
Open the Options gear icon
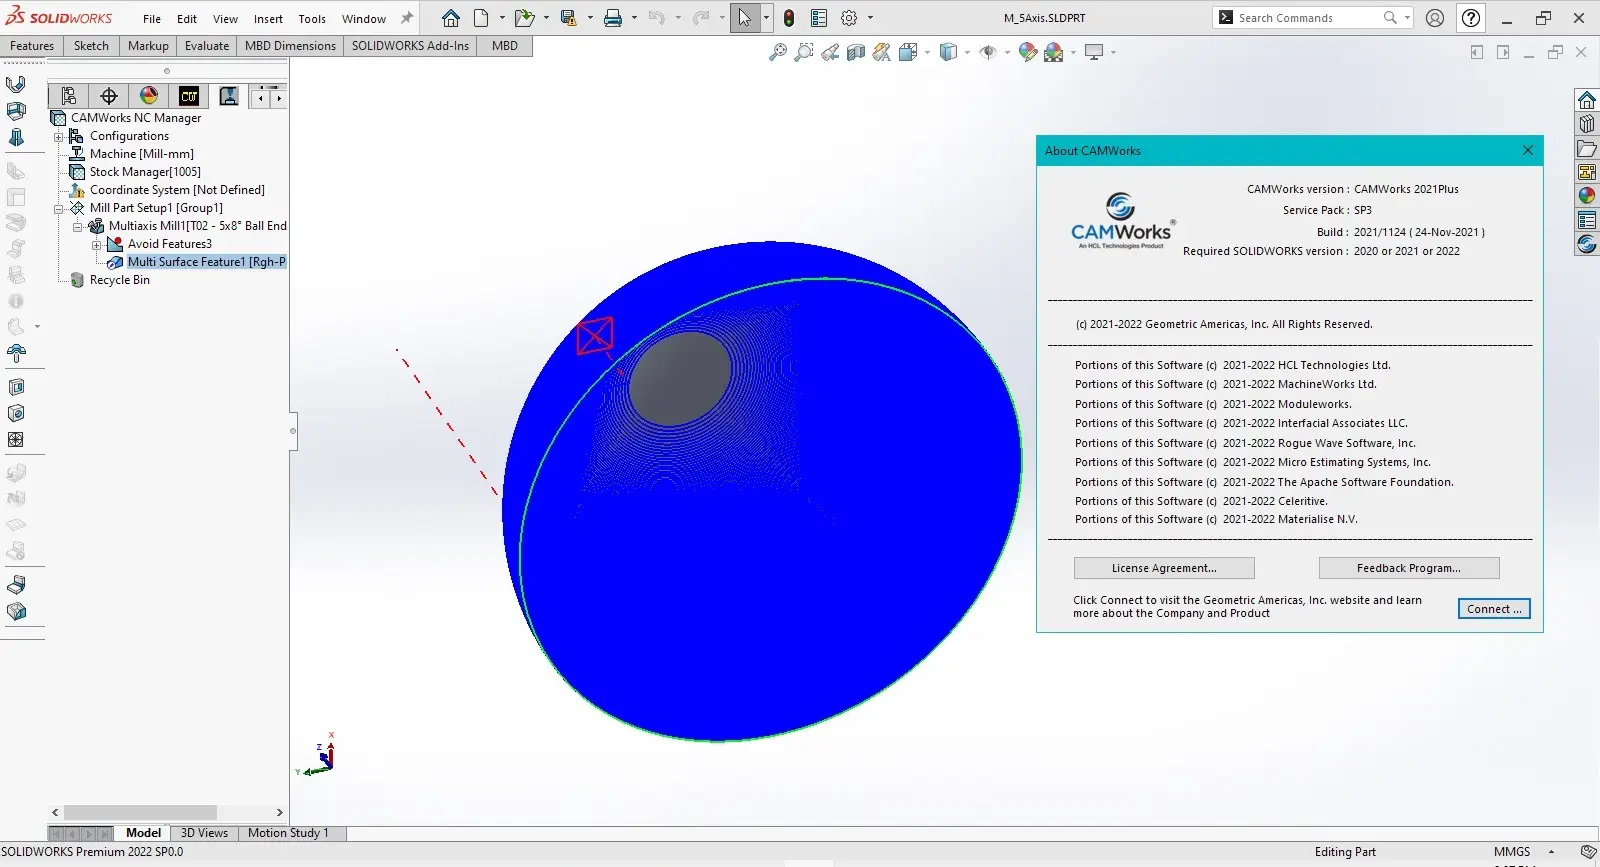point(849,18)
